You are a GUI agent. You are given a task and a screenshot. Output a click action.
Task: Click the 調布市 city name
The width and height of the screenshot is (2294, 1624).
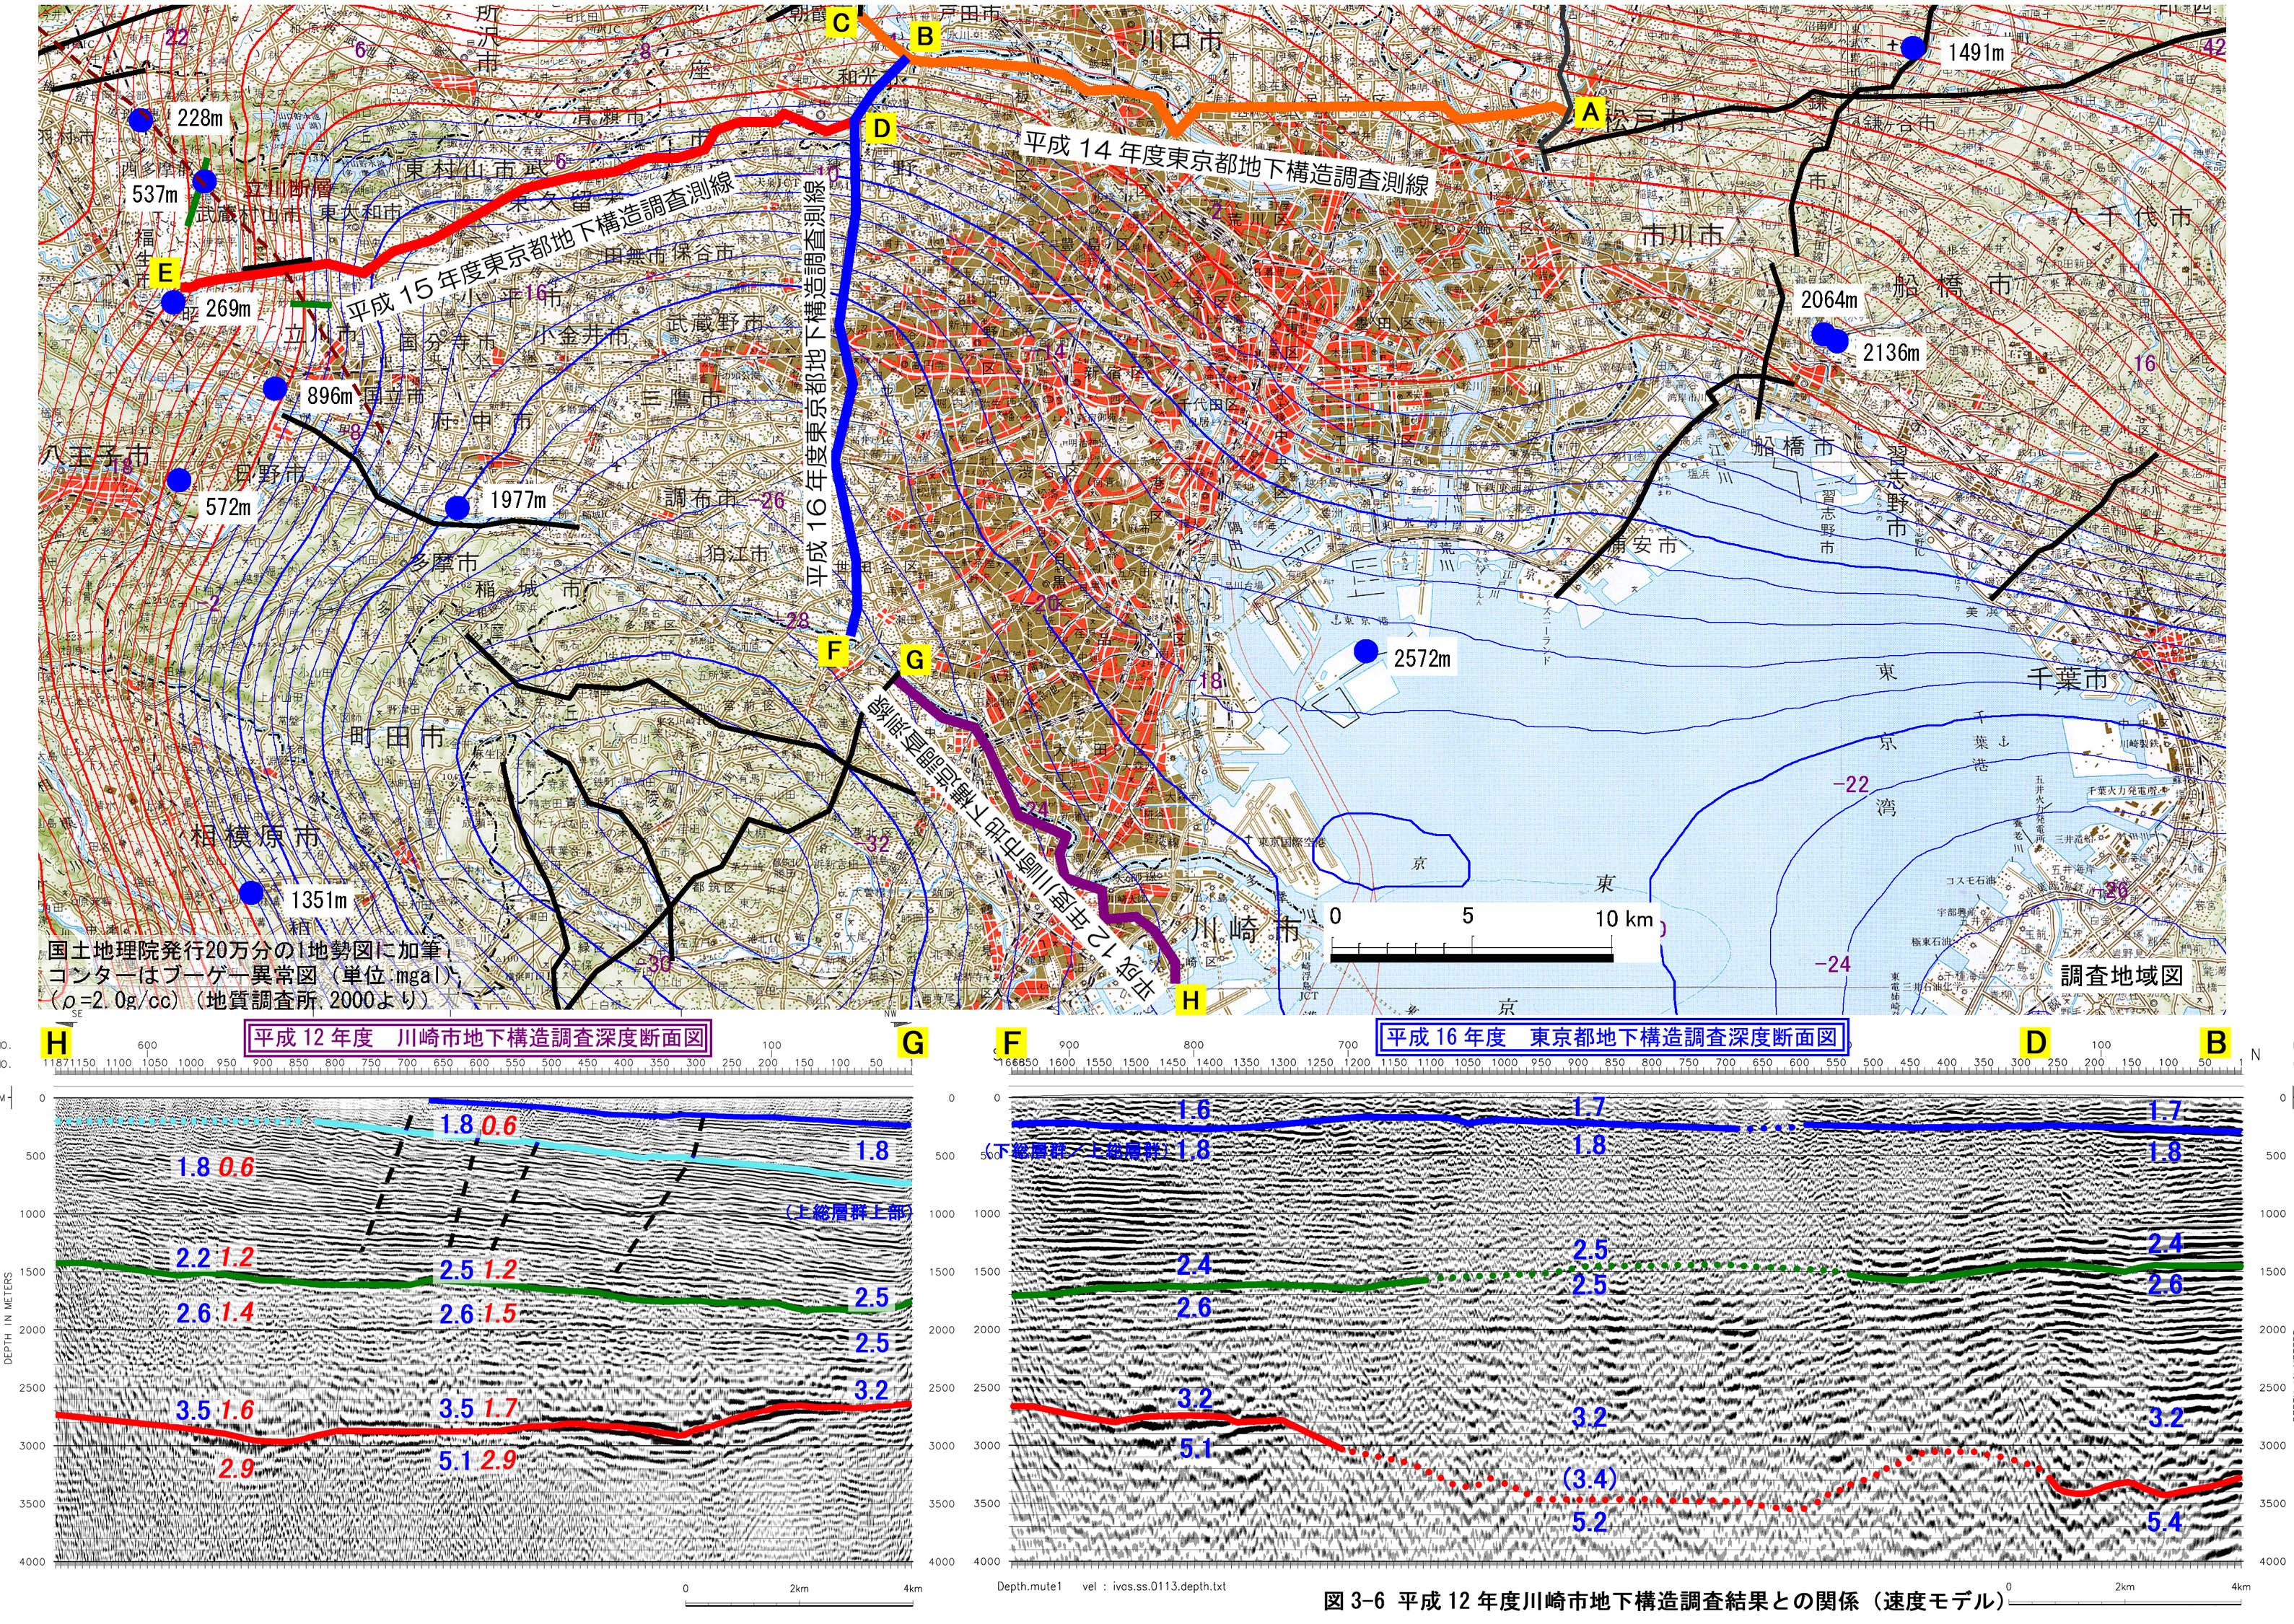(701, 498)
